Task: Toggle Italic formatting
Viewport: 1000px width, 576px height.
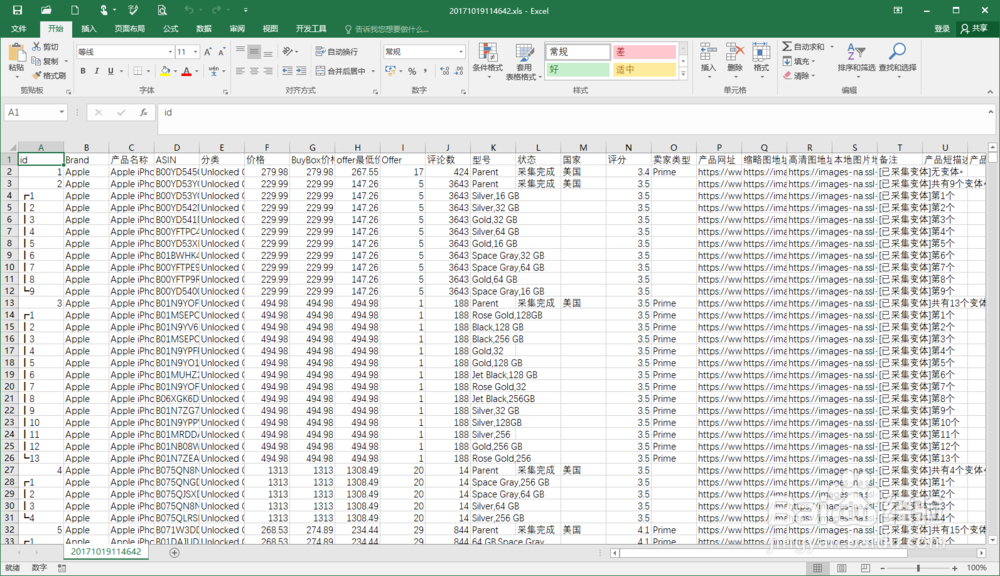Action: tap(97, 71)
